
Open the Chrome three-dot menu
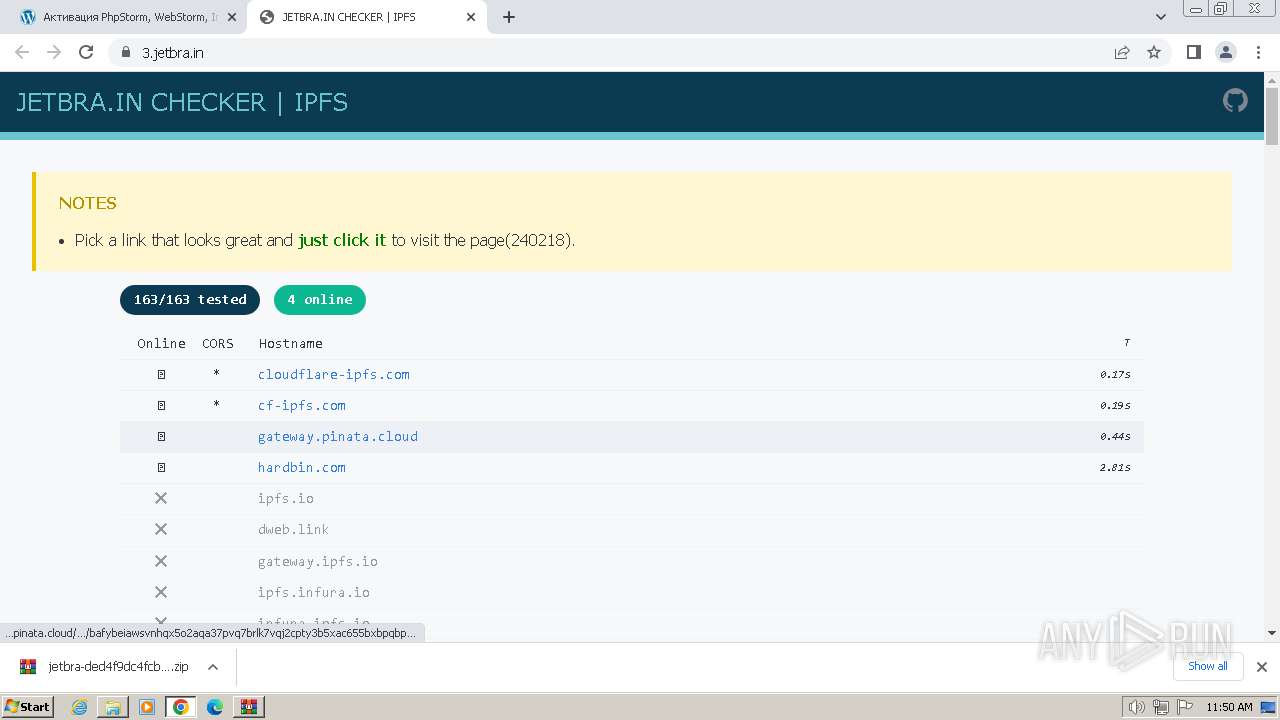click(x=1258, y=52)
